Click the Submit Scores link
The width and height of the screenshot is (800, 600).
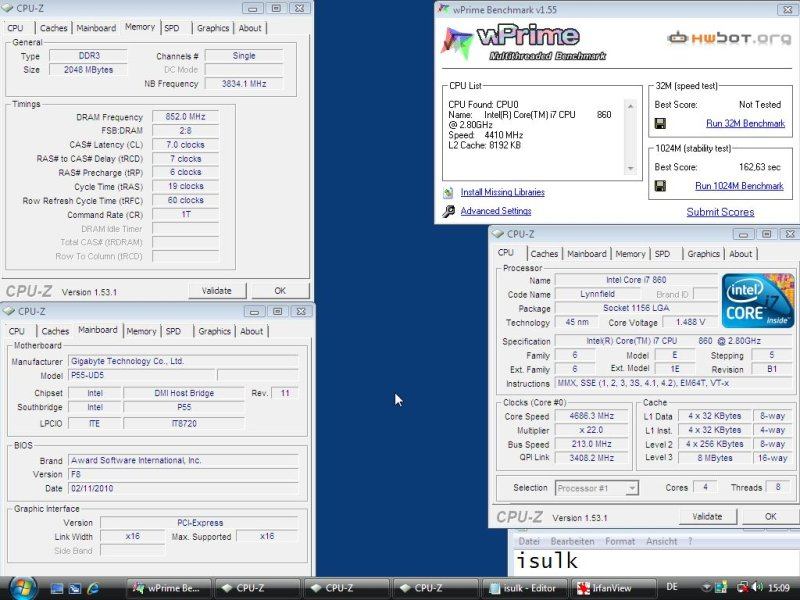pos(720,212)
